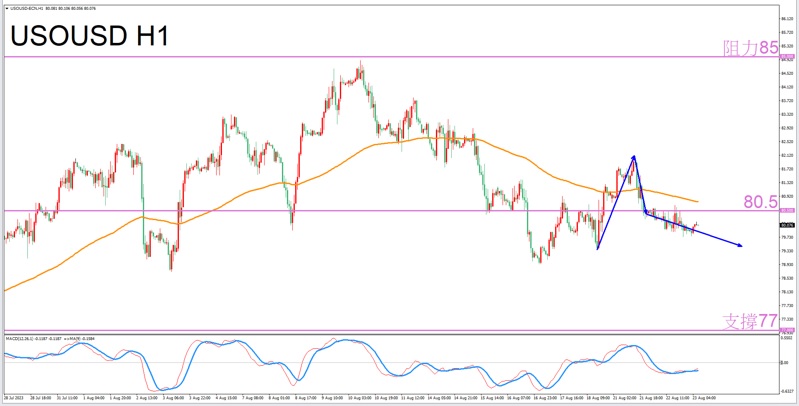Click the 14 Aug 05:00 time label

click(x=439, y=397)
